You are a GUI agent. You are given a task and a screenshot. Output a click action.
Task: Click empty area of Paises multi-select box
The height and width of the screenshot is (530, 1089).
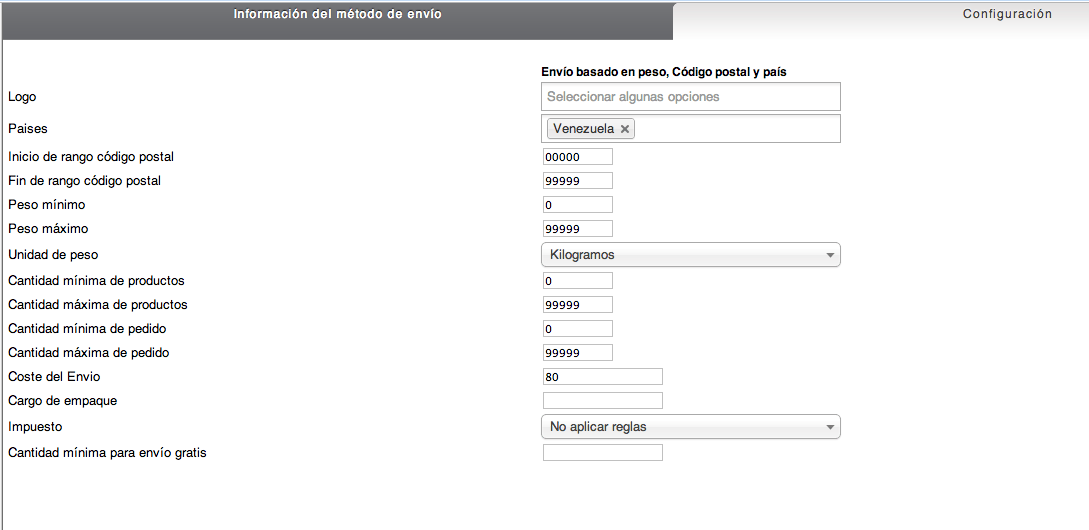tap(736, 129)
